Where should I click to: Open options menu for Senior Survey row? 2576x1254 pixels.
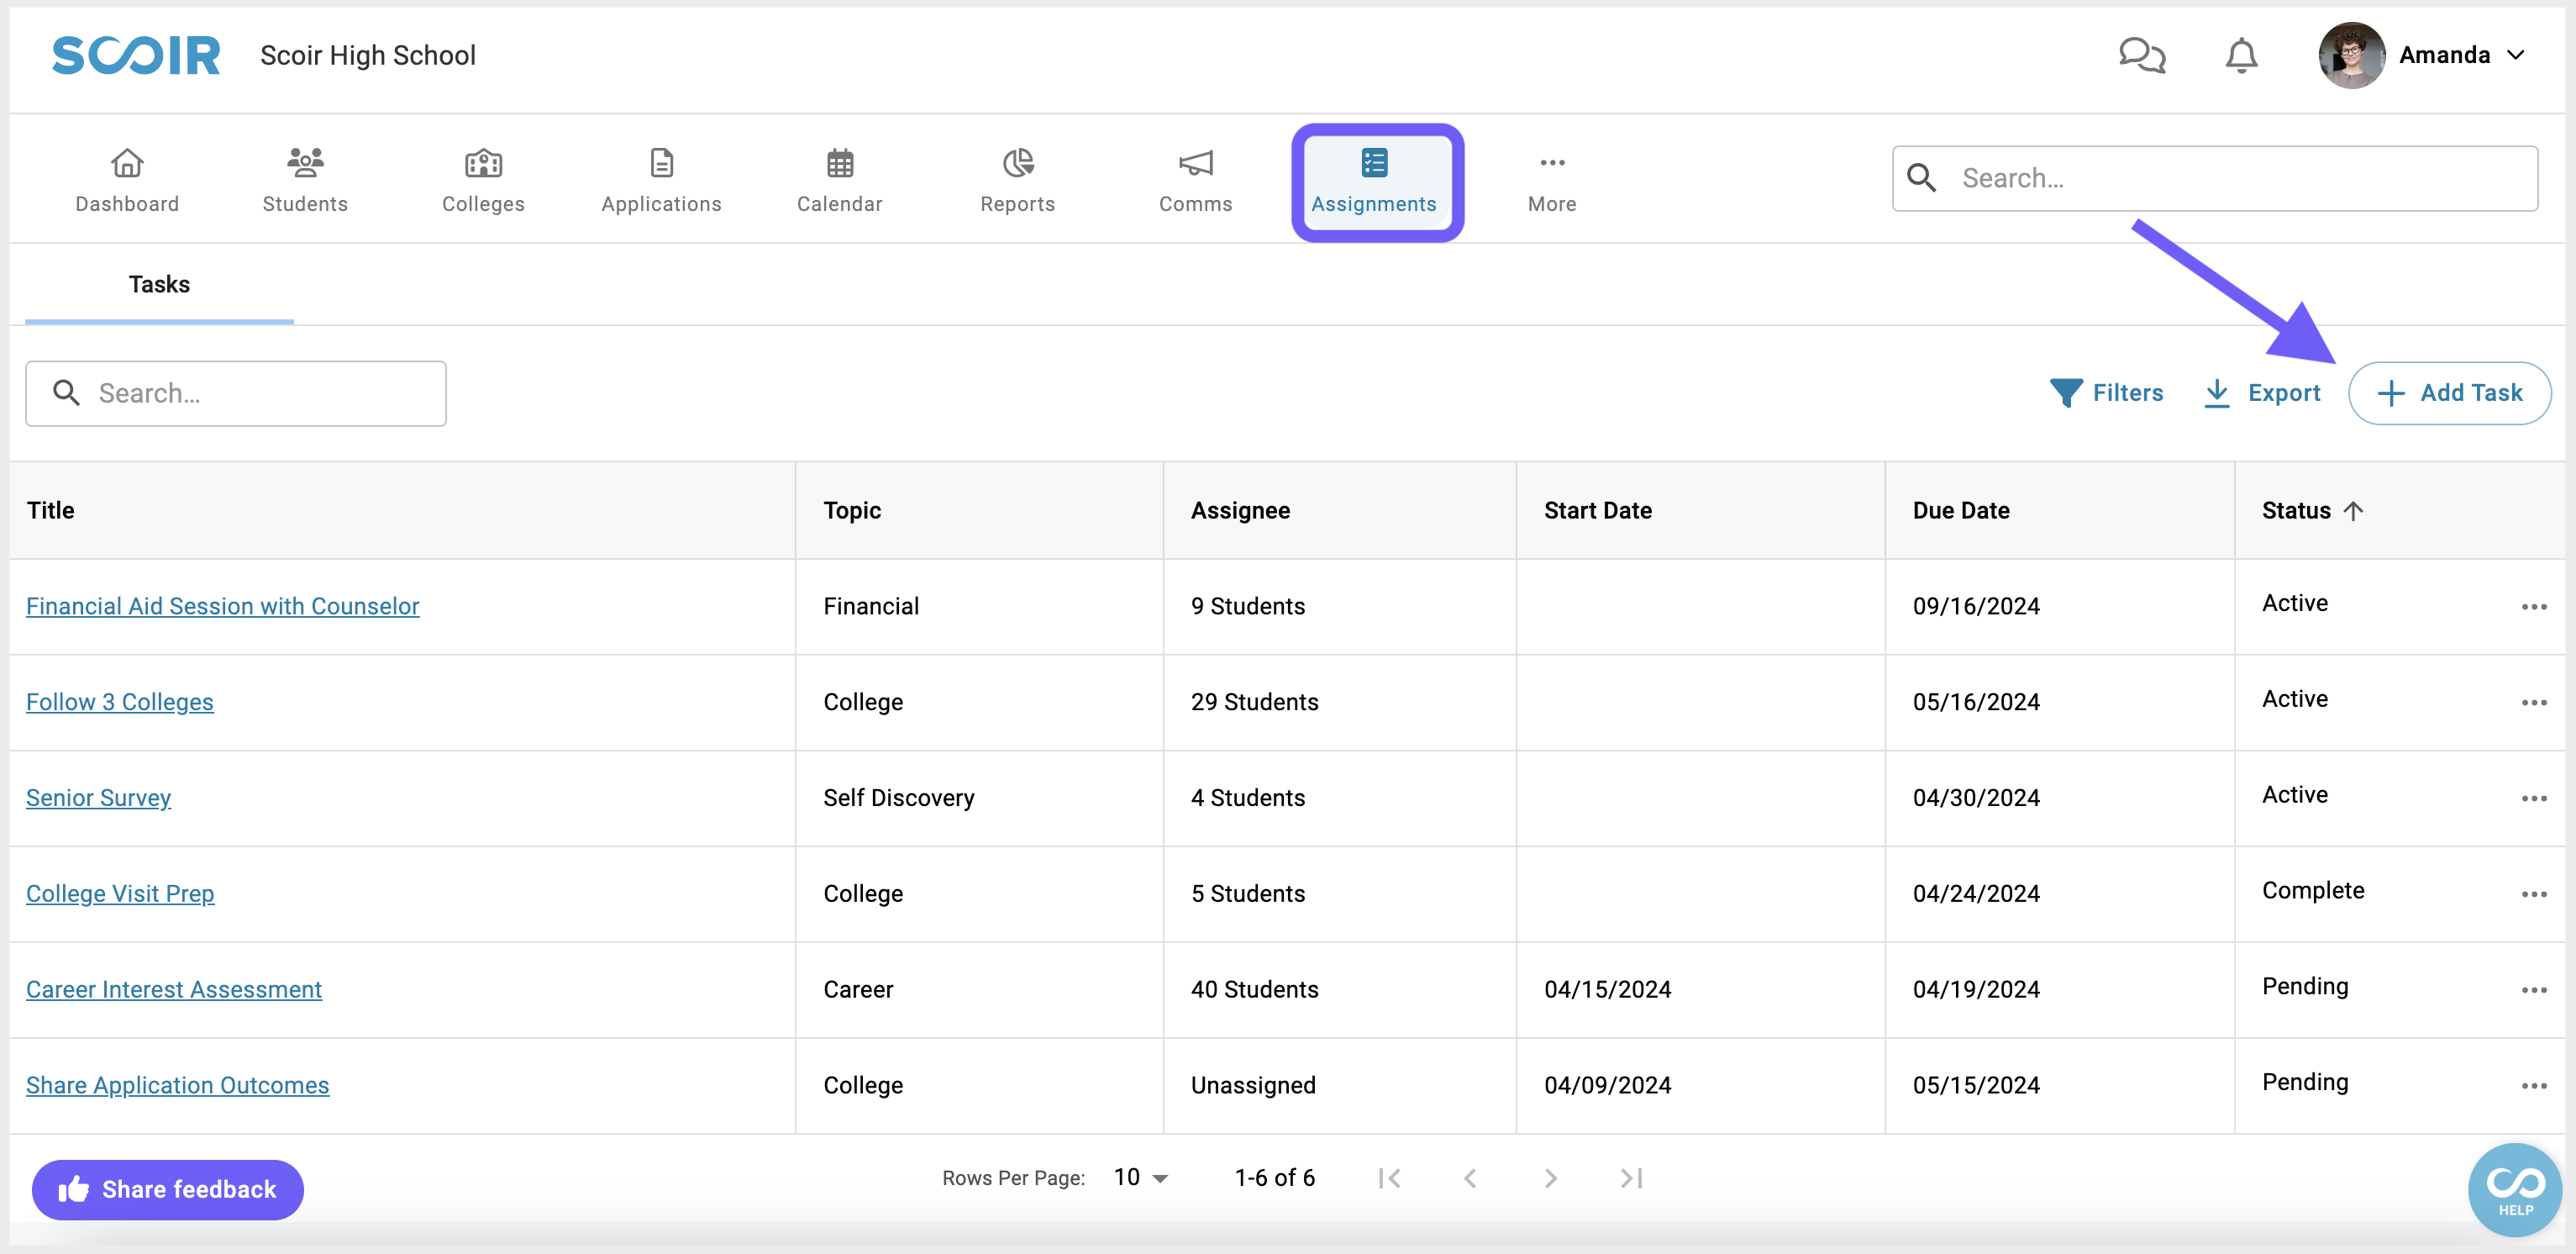[x=2534, y=798]
